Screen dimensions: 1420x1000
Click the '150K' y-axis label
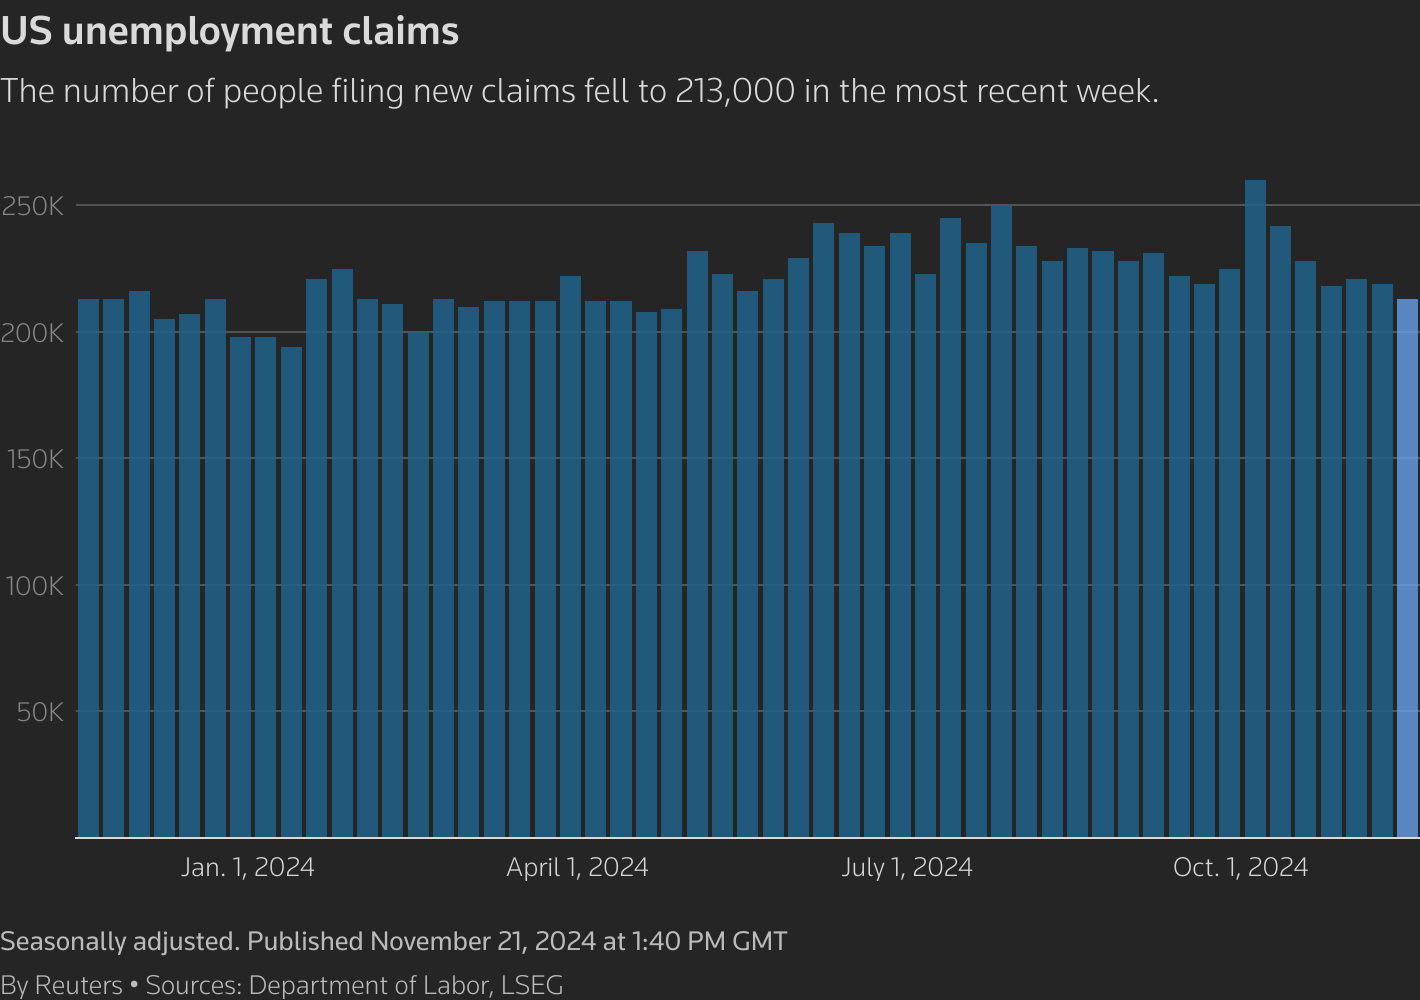tap(36, 459)
